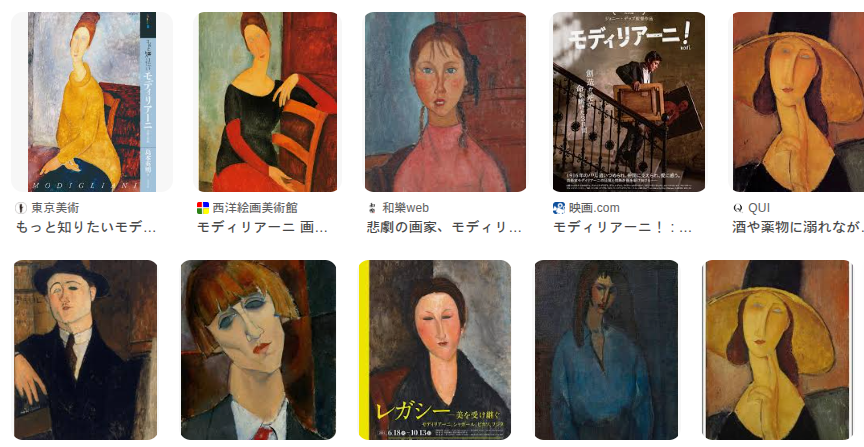The width and height of the screenshot is (864, 447).
Task: Open the モディリアーニ！：… result title
Action: tap(622, 227)
